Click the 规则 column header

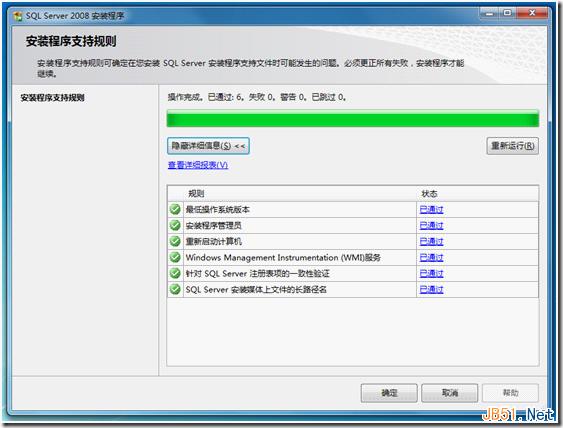point(196,194)
